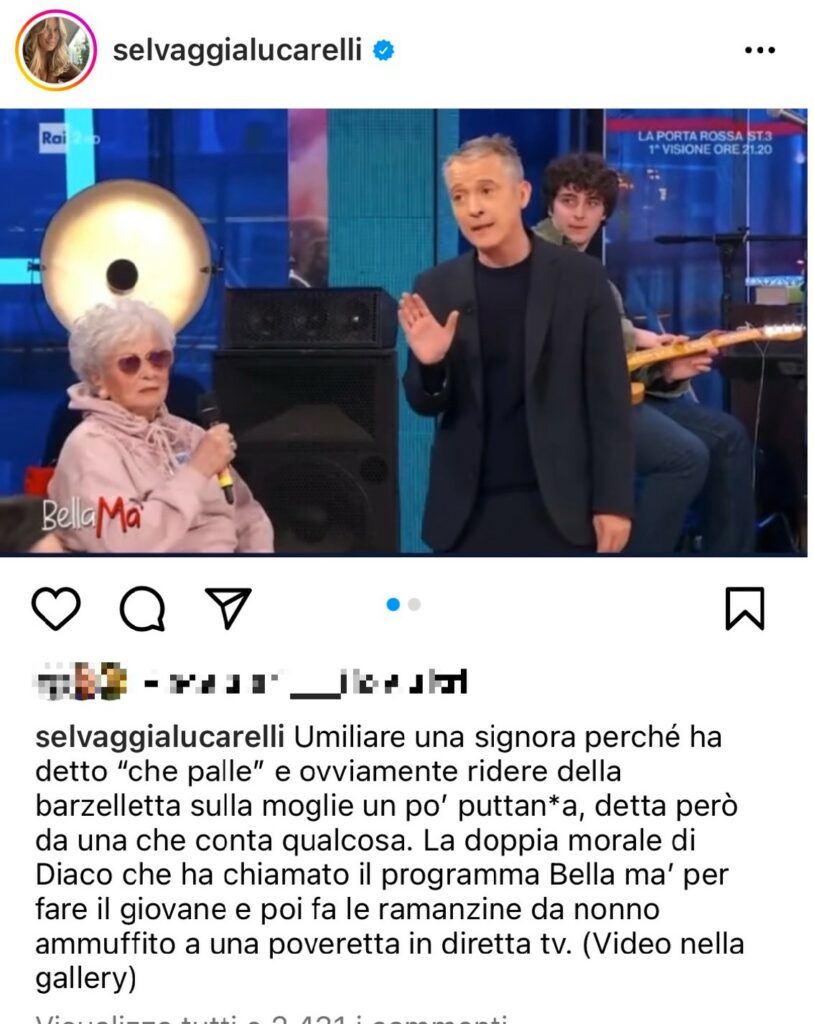
Task: Click the Rai 2 logo in the video
Action: point(69,138)
